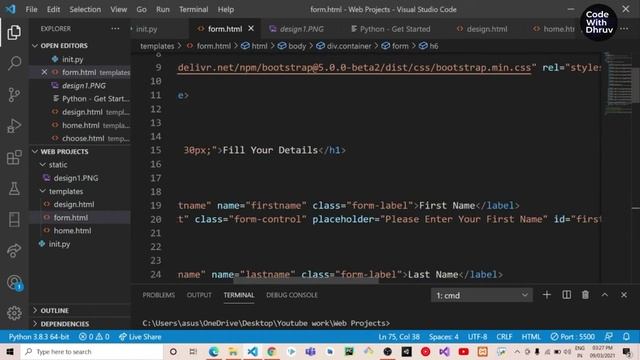The width and height of the screenshot is (640, 360).
Task: Kill the terminal with trash icon
Action: point(585,295)
